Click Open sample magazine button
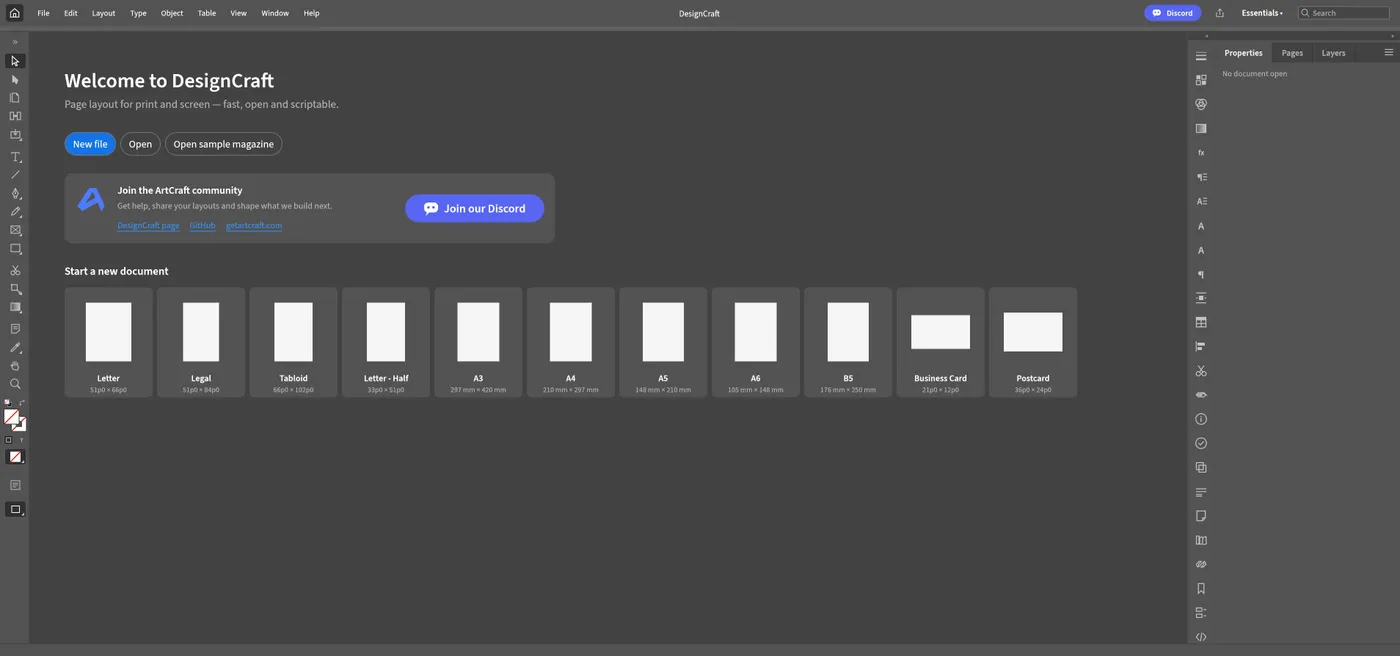The width and height of the screenshot is (1400, 656). 223,144
